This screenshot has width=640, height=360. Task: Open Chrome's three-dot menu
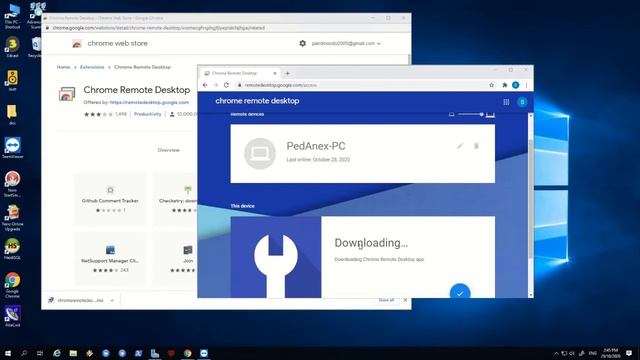[x=527, y=85]
